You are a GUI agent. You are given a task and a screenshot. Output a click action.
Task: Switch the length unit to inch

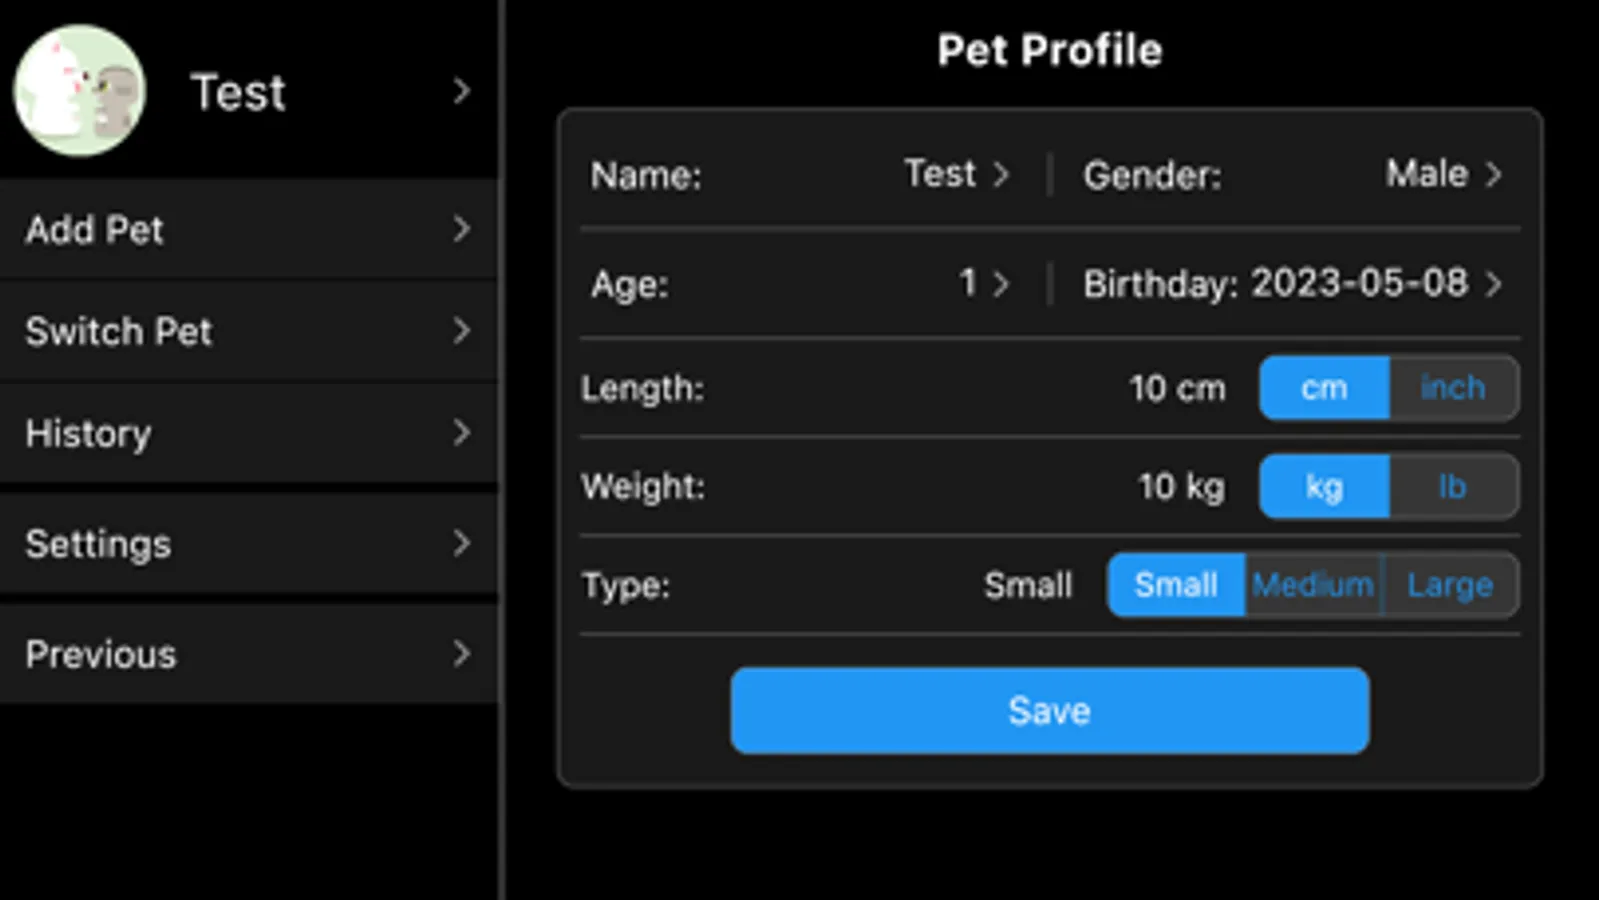coord(1453,388)
